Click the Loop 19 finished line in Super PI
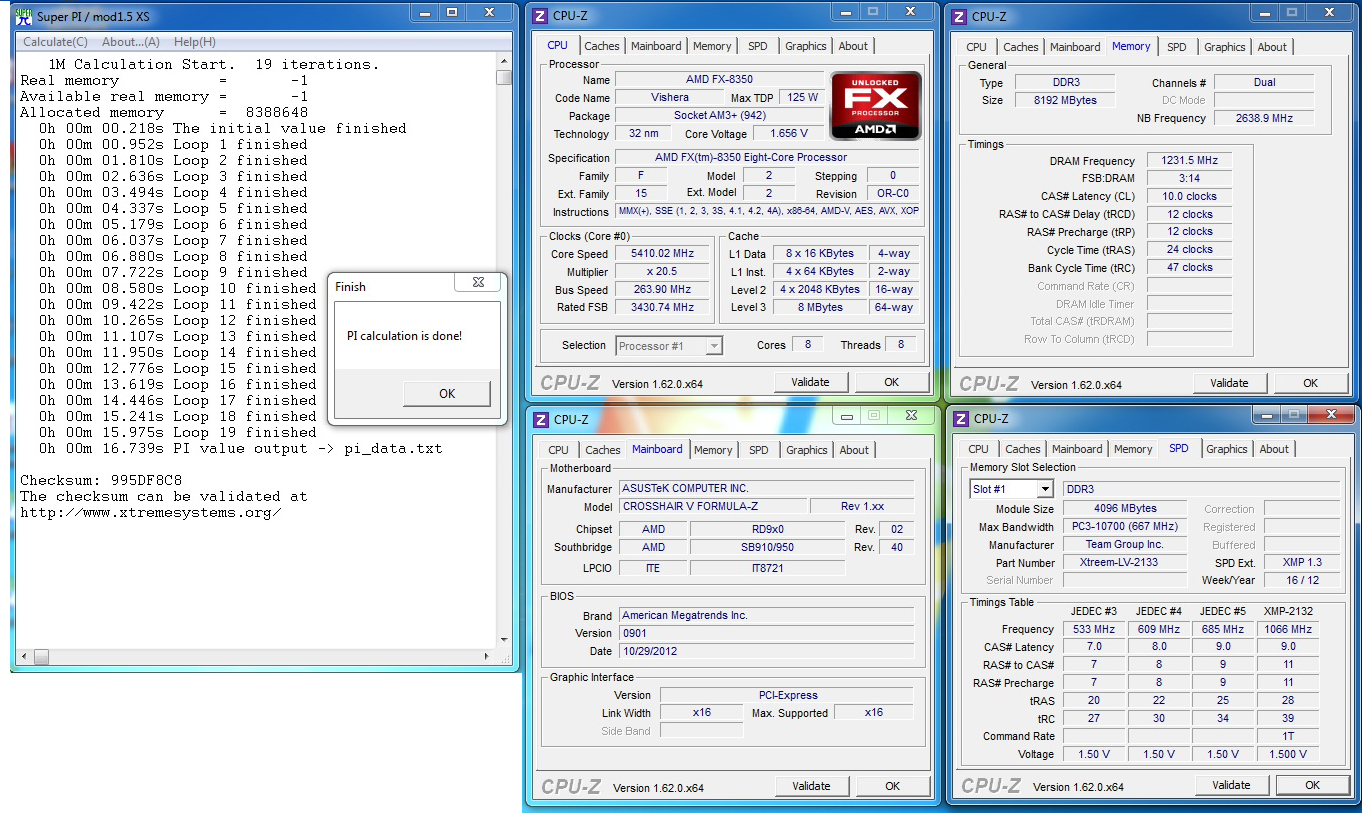1362x813 pixels. [x=178, y=432]
